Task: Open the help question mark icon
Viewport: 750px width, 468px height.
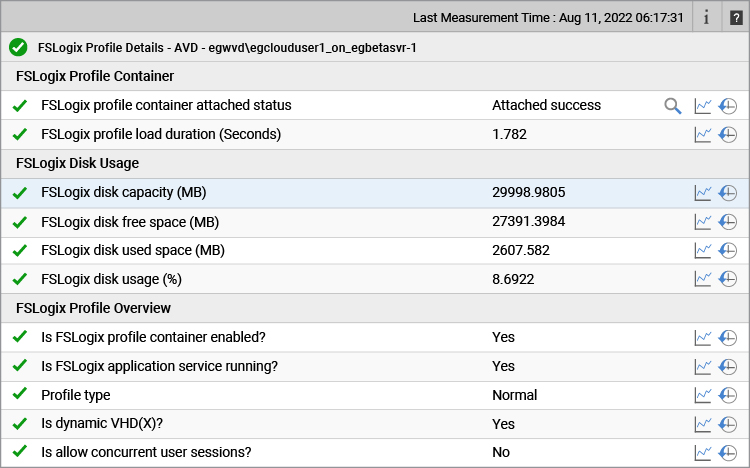Action: click(736, 18)
